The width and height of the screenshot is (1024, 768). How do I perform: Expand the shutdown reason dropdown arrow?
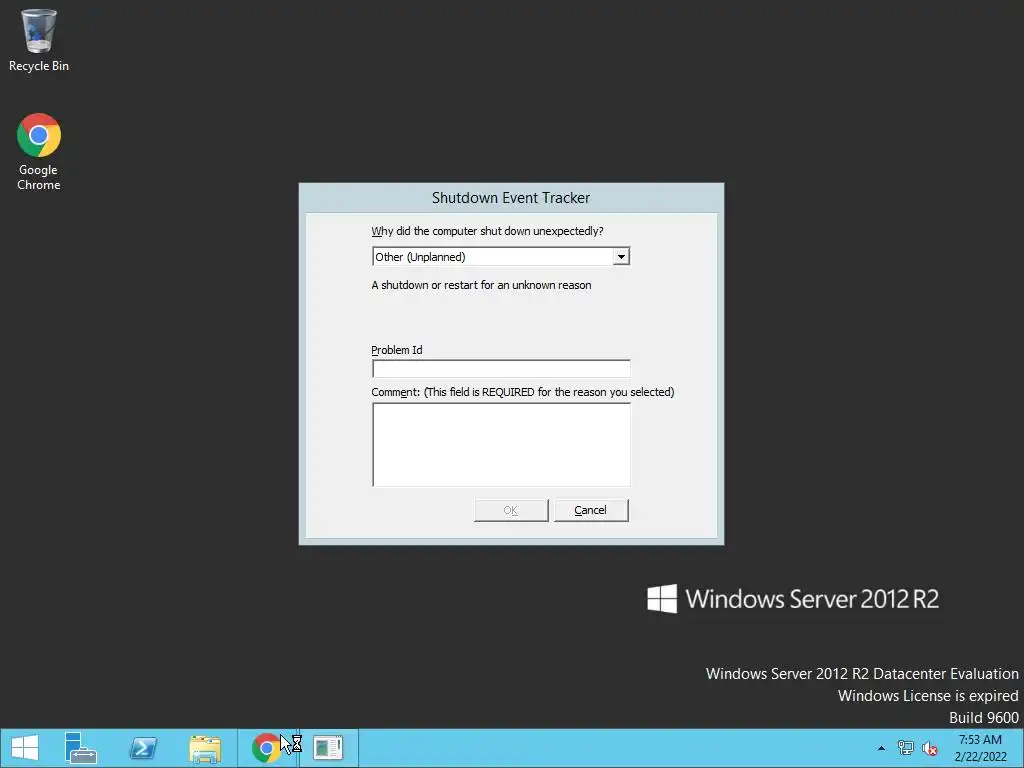tap(621, 257)
